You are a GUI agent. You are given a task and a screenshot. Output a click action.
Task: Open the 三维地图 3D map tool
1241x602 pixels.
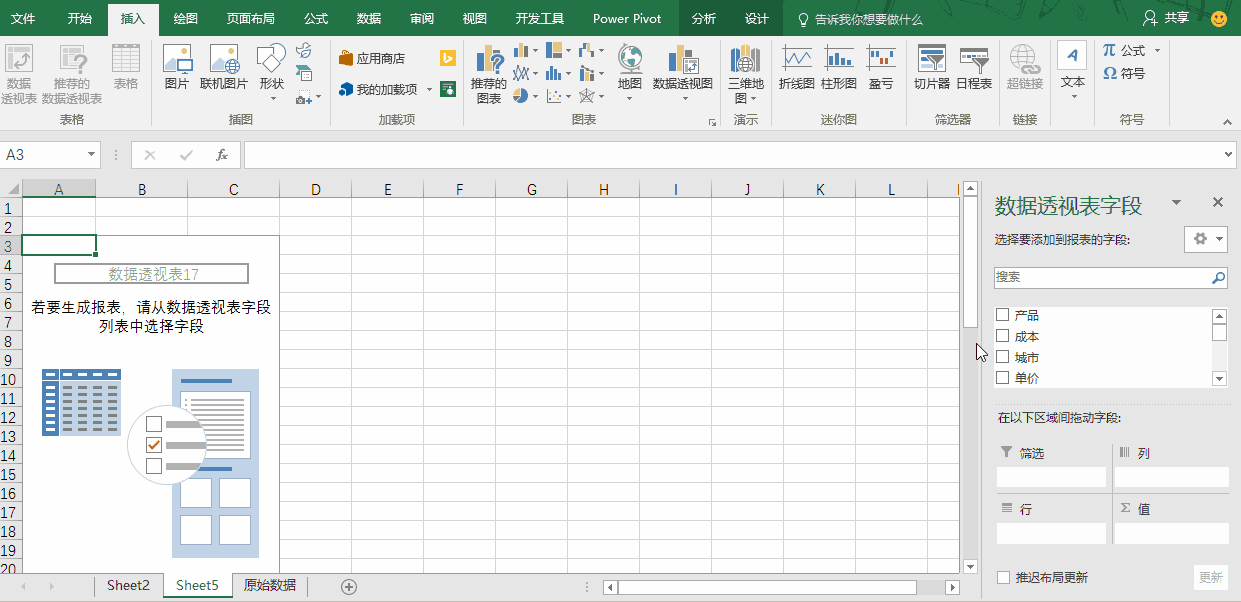(x=745, y=72)
